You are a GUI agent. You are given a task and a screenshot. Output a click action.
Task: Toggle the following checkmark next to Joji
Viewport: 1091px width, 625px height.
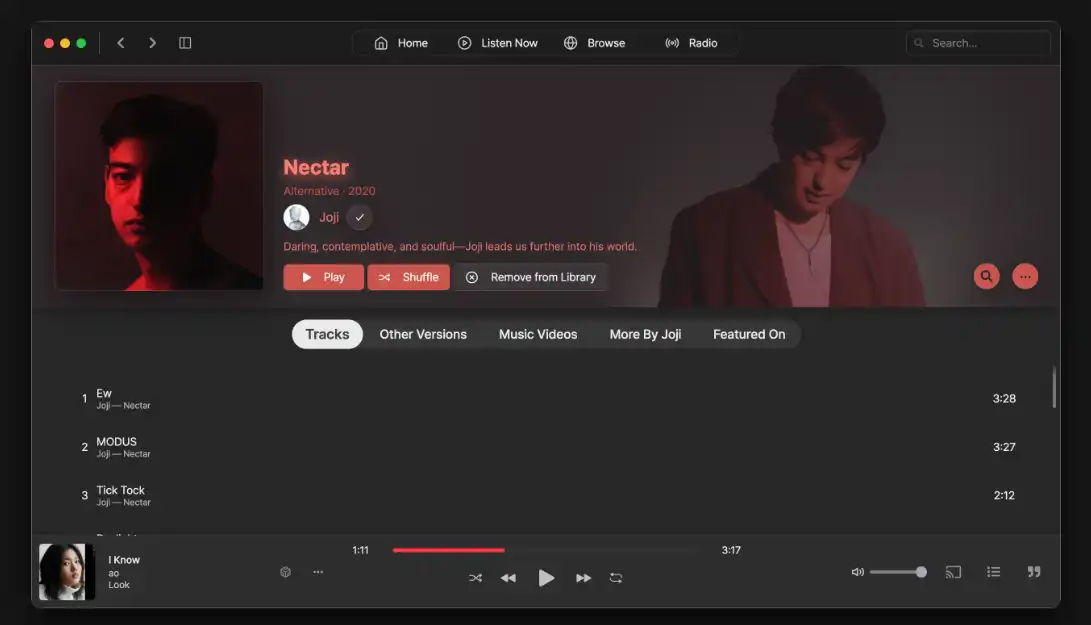click(x=360, y=217)
